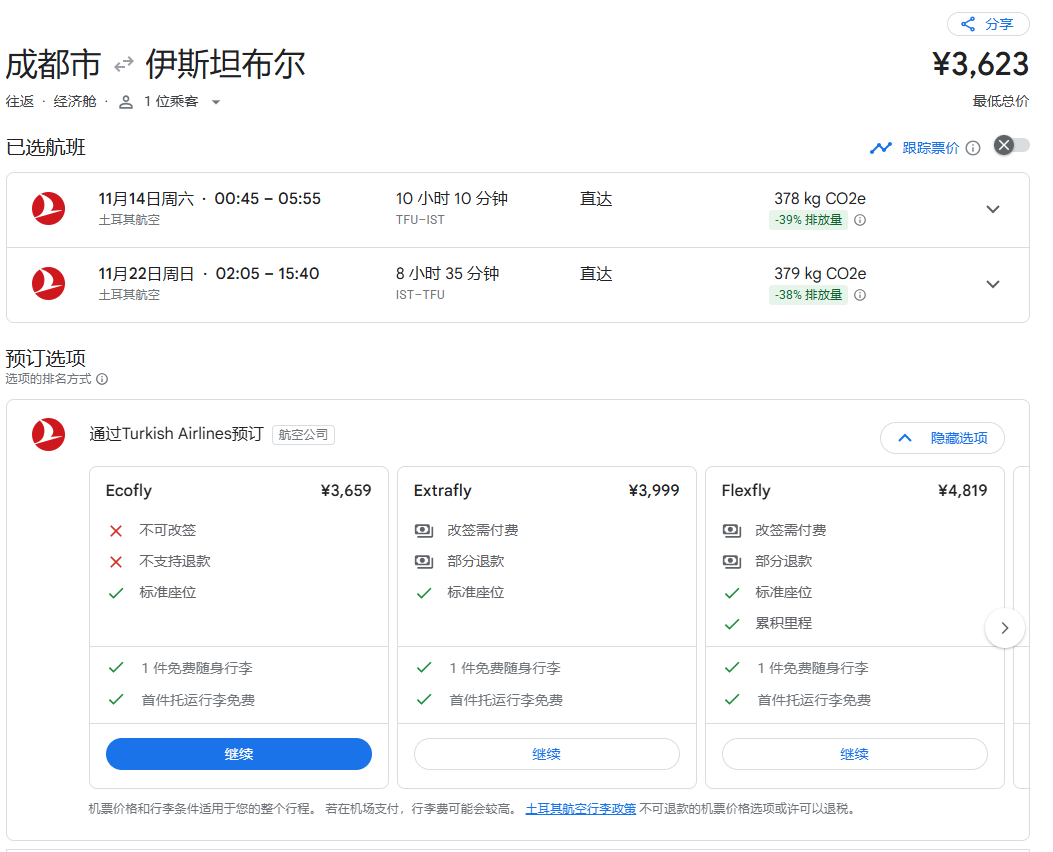The width and height of the screenshot is (1053, 852).
Task: Click Turkish Airlines logo in booking options
Action: pos(48,434)
